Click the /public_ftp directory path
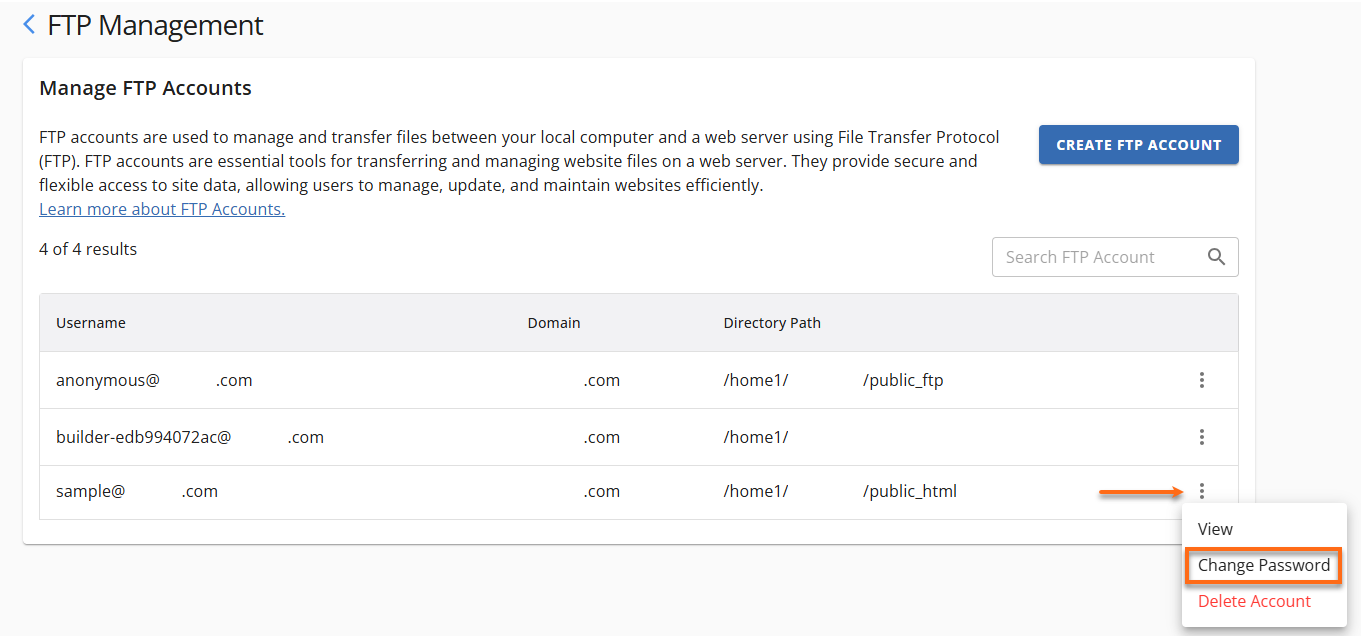Screen dimensions: 1361x636 coord(903,380)
